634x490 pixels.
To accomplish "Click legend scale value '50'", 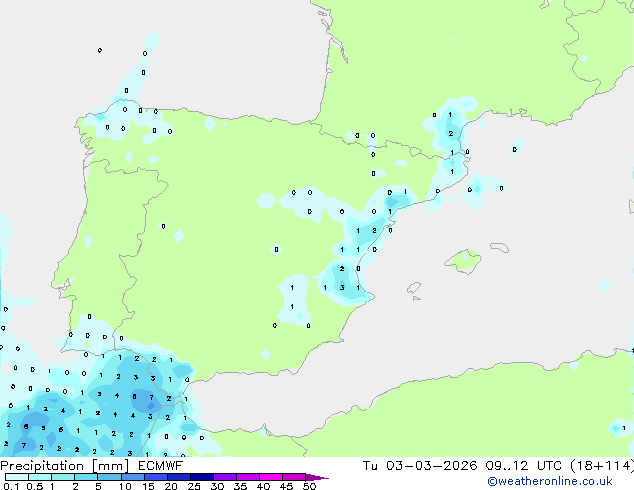I will (x=309, y=486).
